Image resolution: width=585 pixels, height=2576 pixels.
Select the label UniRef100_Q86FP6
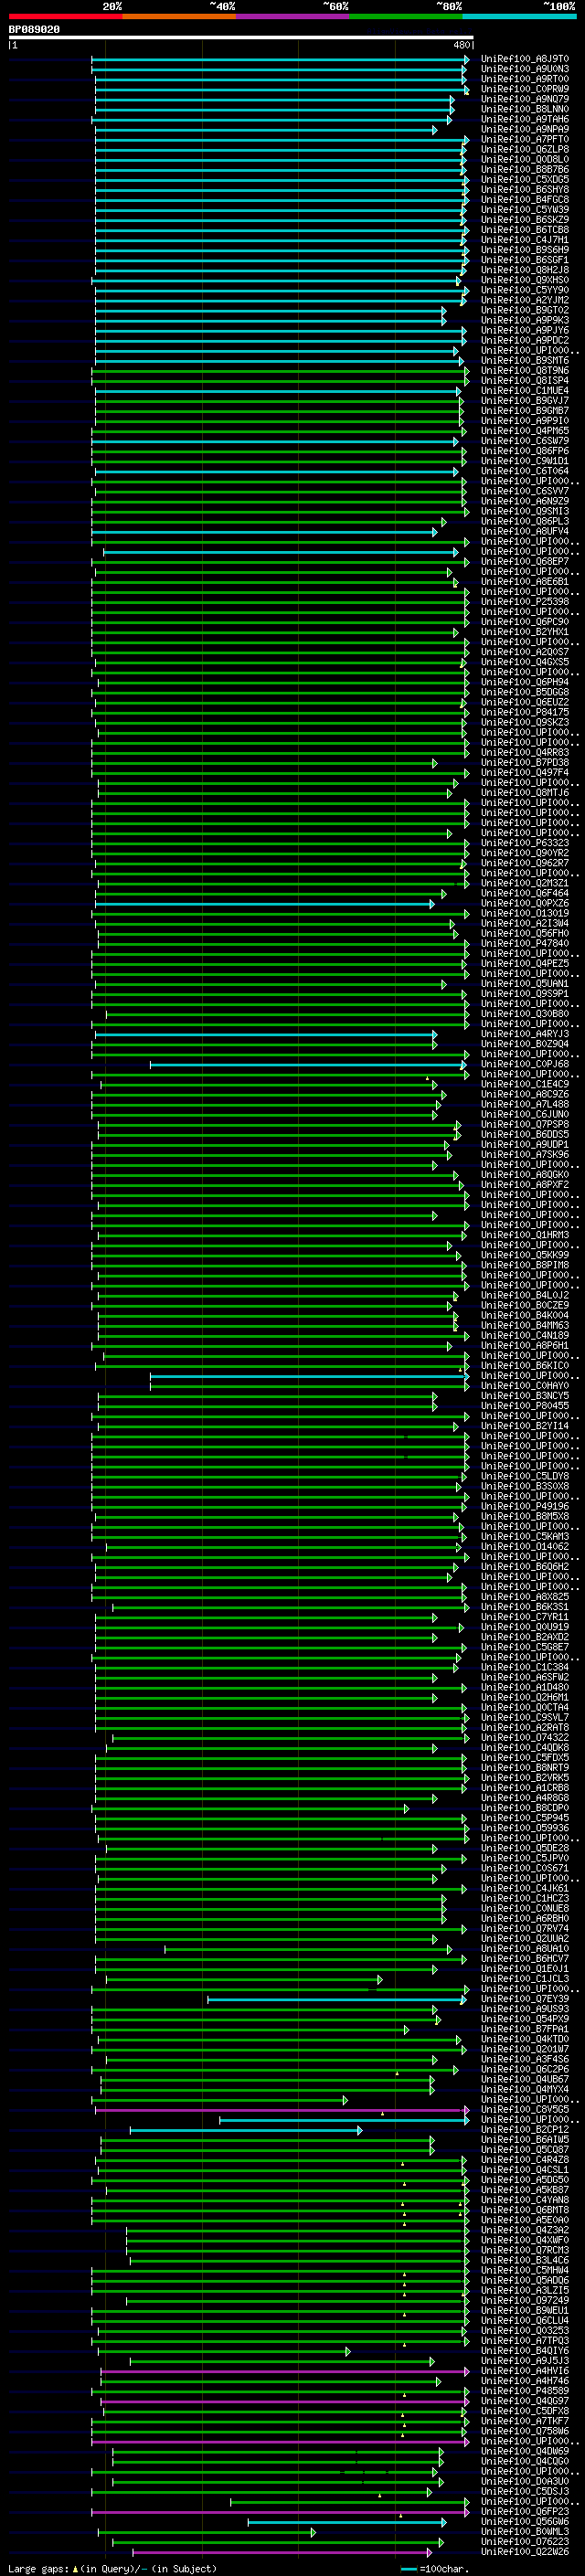coord(525,451)
